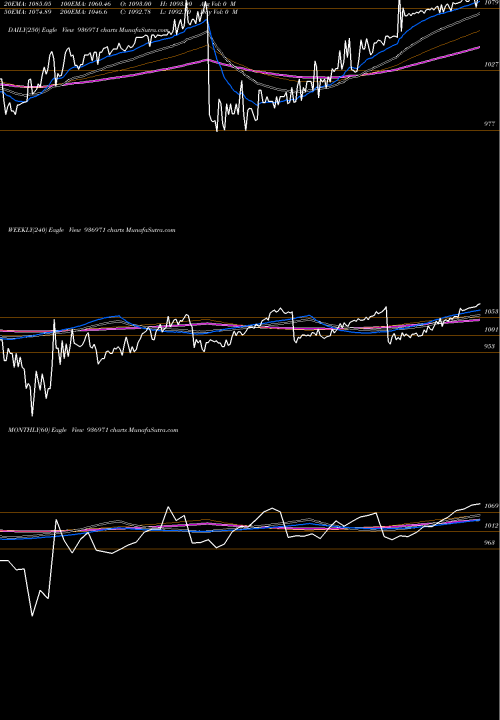The height and width of the screenshot is (720, 500).
Task: Click the close price 'C:' value
Action: [x=135, y=12]
